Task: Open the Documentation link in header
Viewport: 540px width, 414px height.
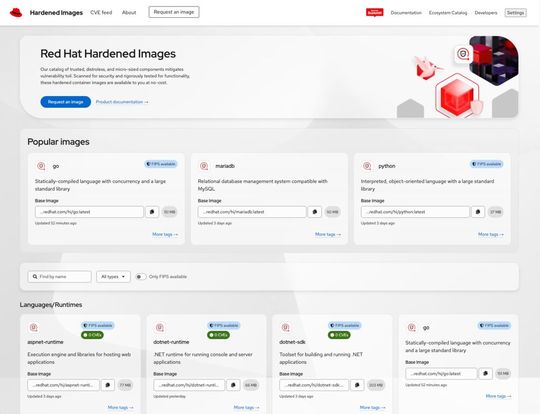Action: [x=406, y=13]
